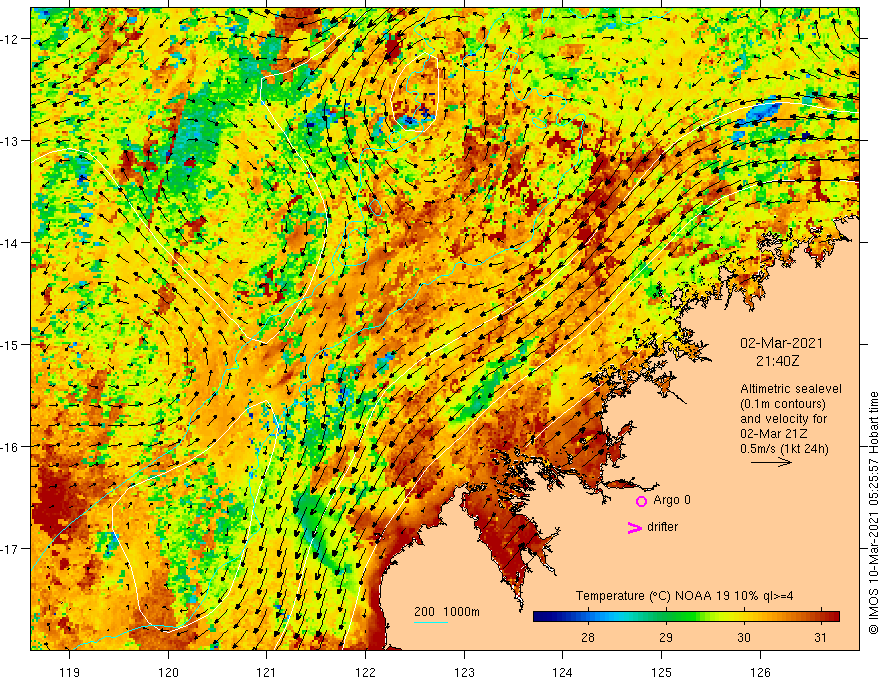This screenshot has height=680, width=880.
Task: Click the colorbar tick label 28
Action: [x=588, y=637]
